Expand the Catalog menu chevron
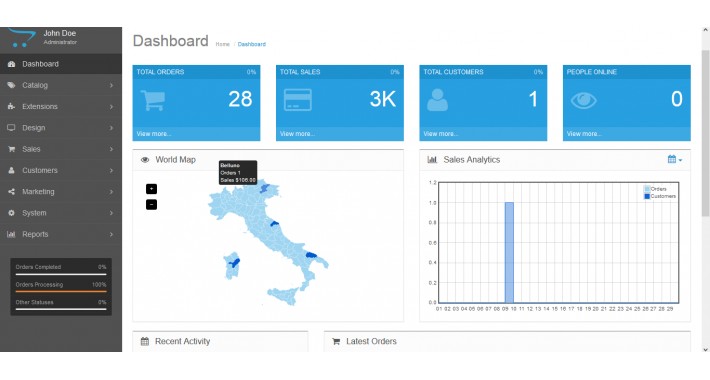The width and height of the screenshot is (710, 380). pos(111,85)
